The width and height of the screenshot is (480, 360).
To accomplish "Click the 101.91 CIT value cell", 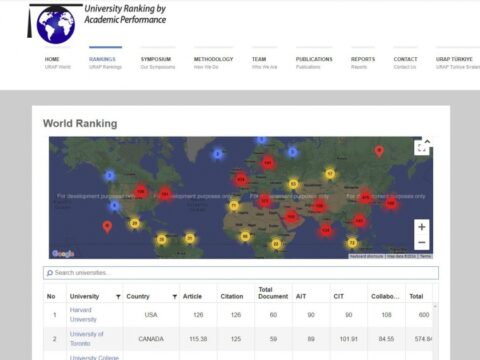I will pos(349,339).
